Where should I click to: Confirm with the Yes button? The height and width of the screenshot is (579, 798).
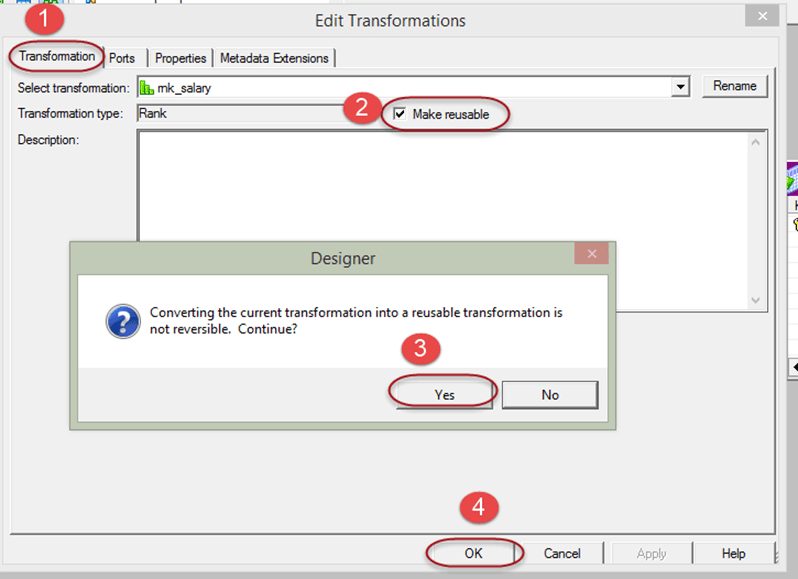[444, 394]
